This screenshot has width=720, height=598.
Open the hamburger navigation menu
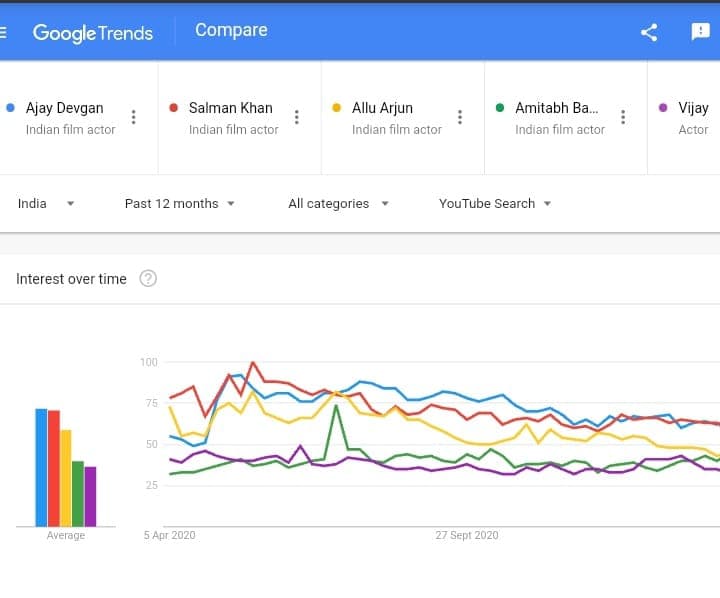4,32
